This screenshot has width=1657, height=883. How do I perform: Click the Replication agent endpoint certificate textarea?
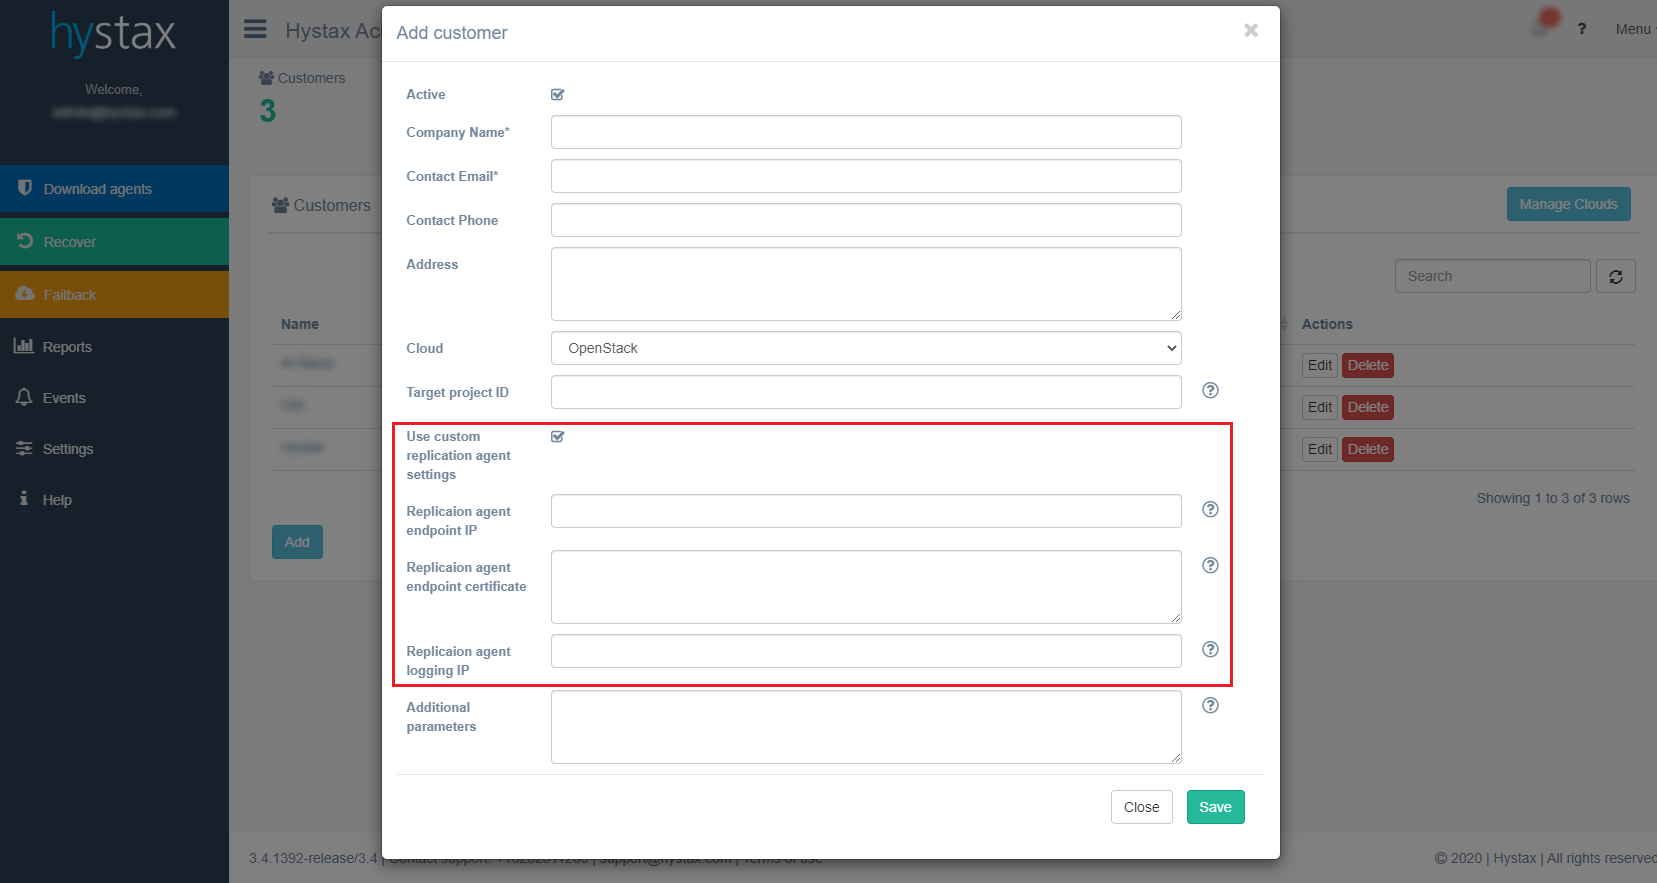(866, 587)
